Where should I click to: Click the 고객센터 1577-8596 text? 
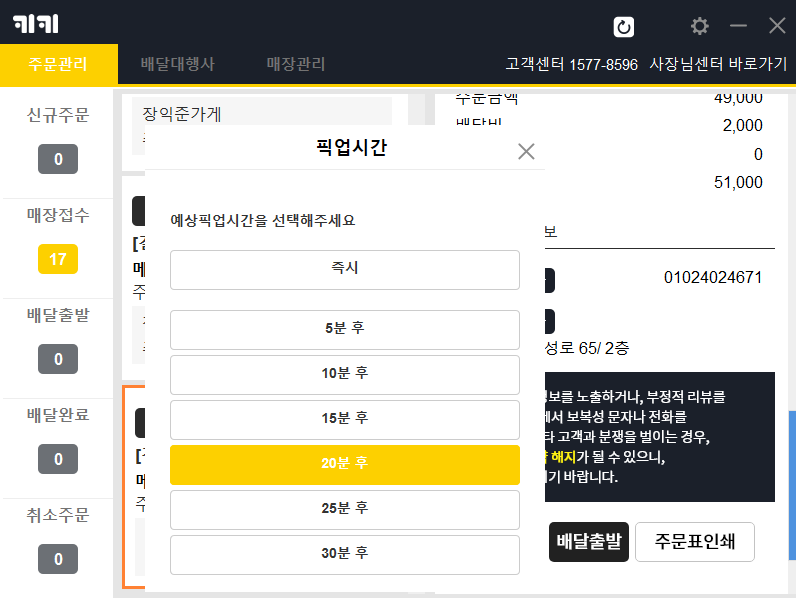pyautogui.click(x=571, y=64)
